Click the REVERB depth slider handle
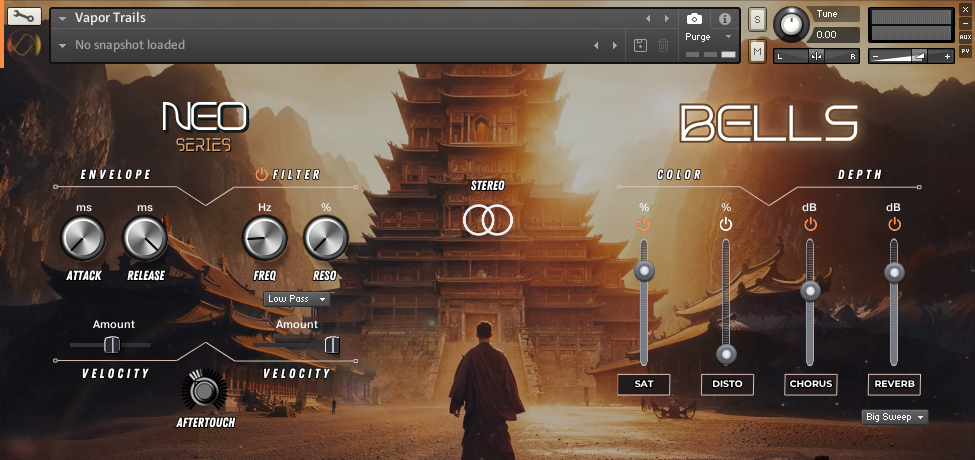Image resolution: width=975 pixels, height=460 pixels. [x=894, y=272]
